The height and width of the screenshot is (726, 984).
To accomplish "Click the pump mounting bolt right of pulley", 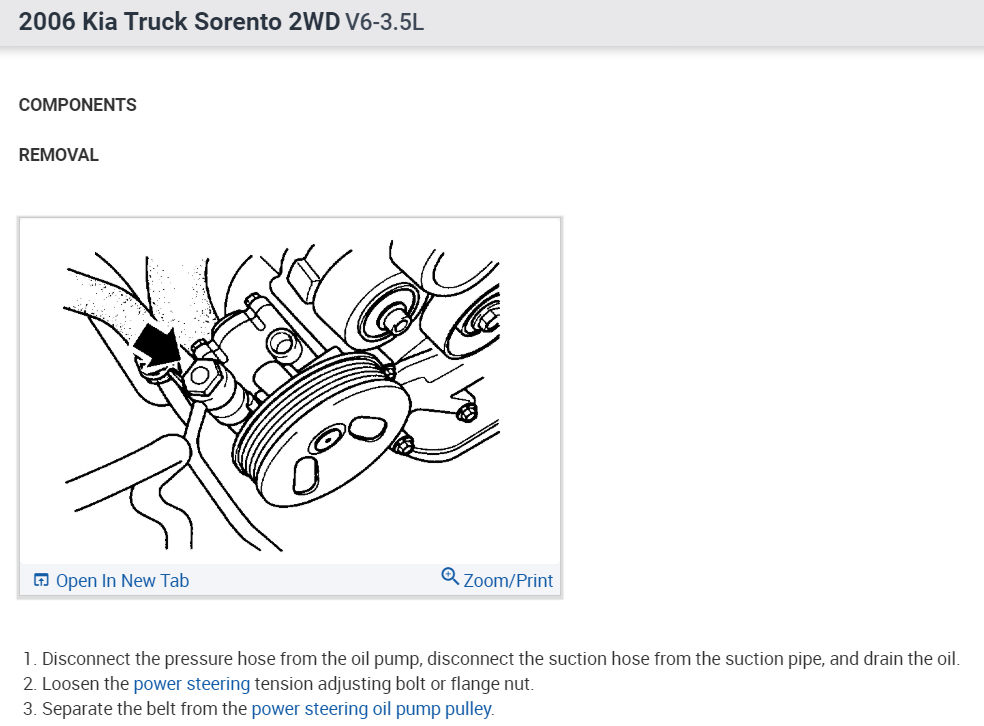I will [x=467, y=412].
